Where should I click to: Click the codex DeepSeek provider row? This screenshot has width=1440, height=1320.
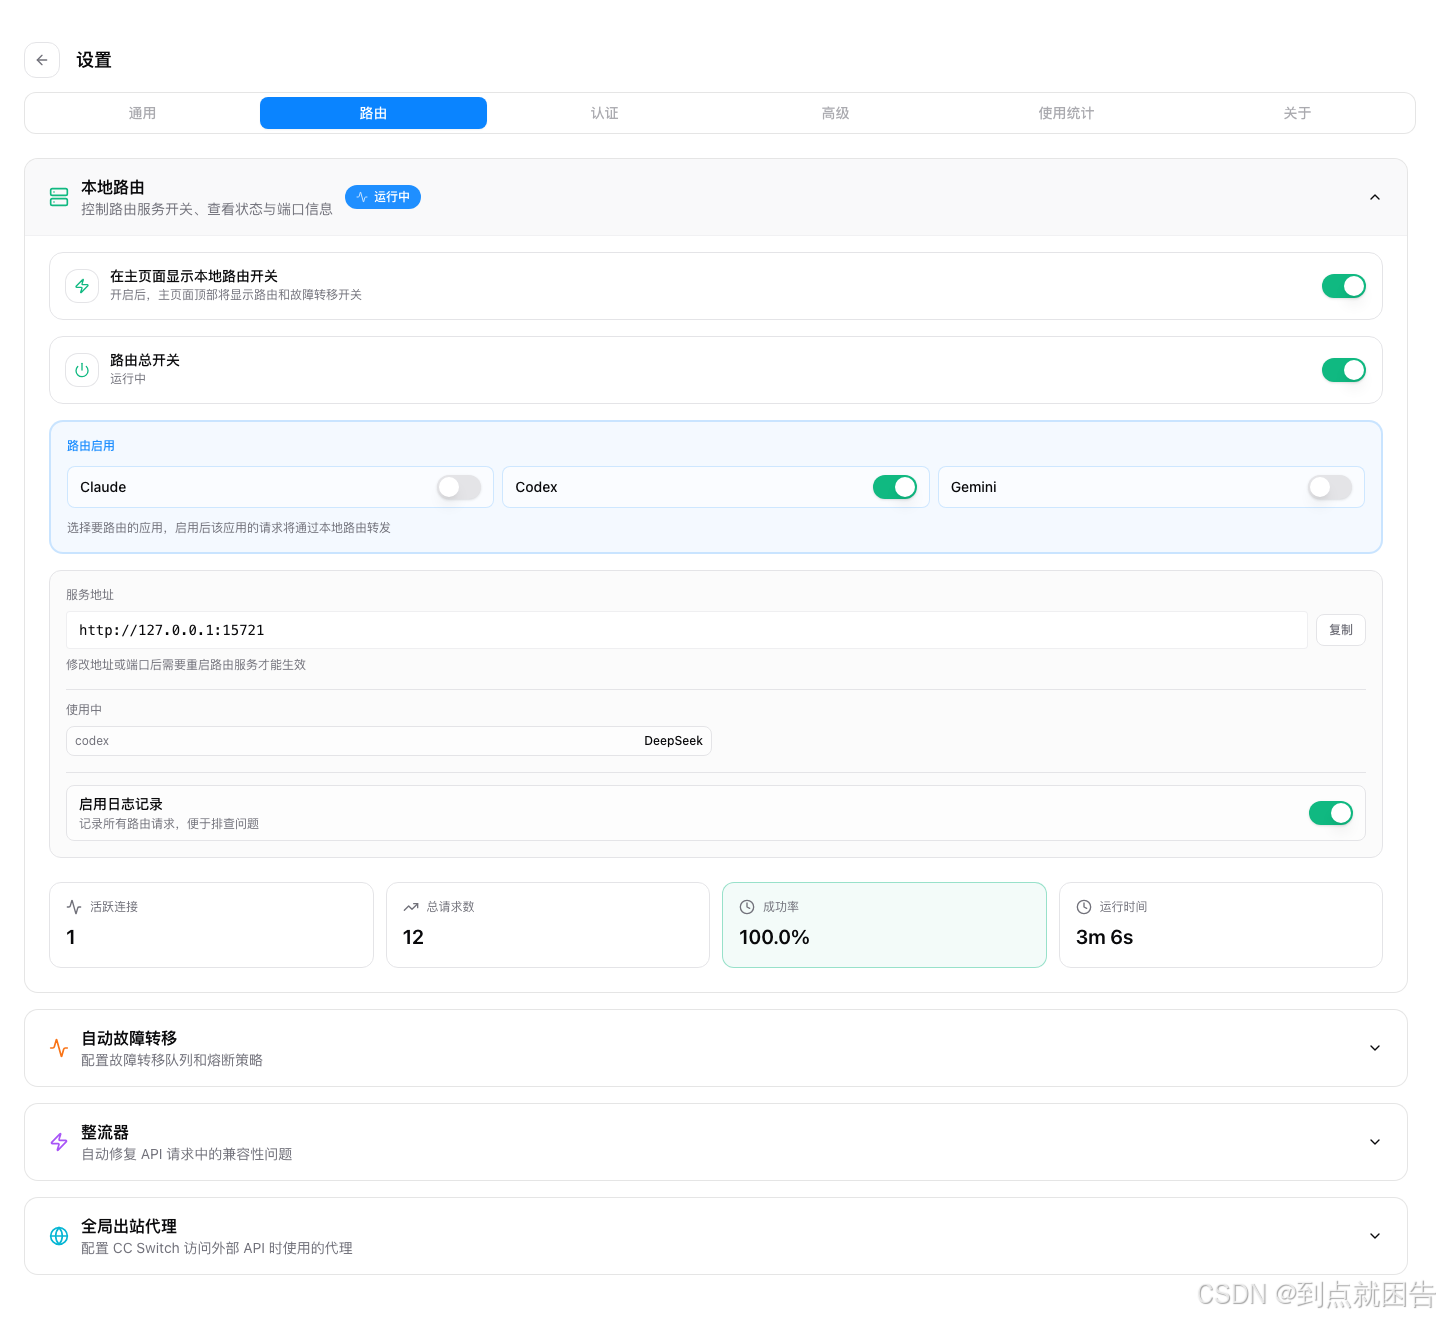click(389, 741)
